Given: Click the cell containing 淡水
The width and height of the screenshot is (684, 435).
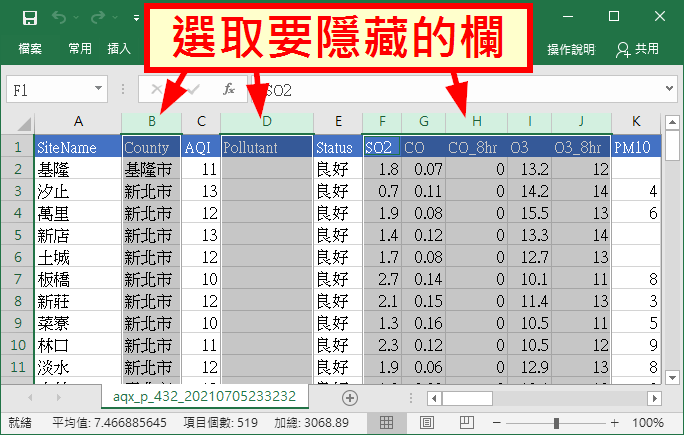Looking at the screenshot, I should pos(78,367).
